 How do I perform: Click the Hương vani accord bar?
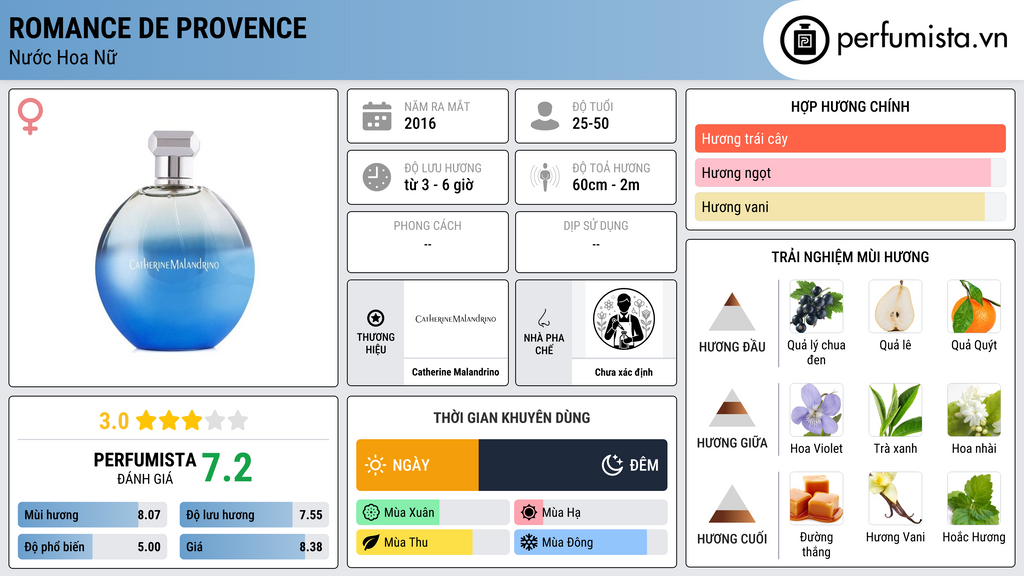(x=850, y=206)
